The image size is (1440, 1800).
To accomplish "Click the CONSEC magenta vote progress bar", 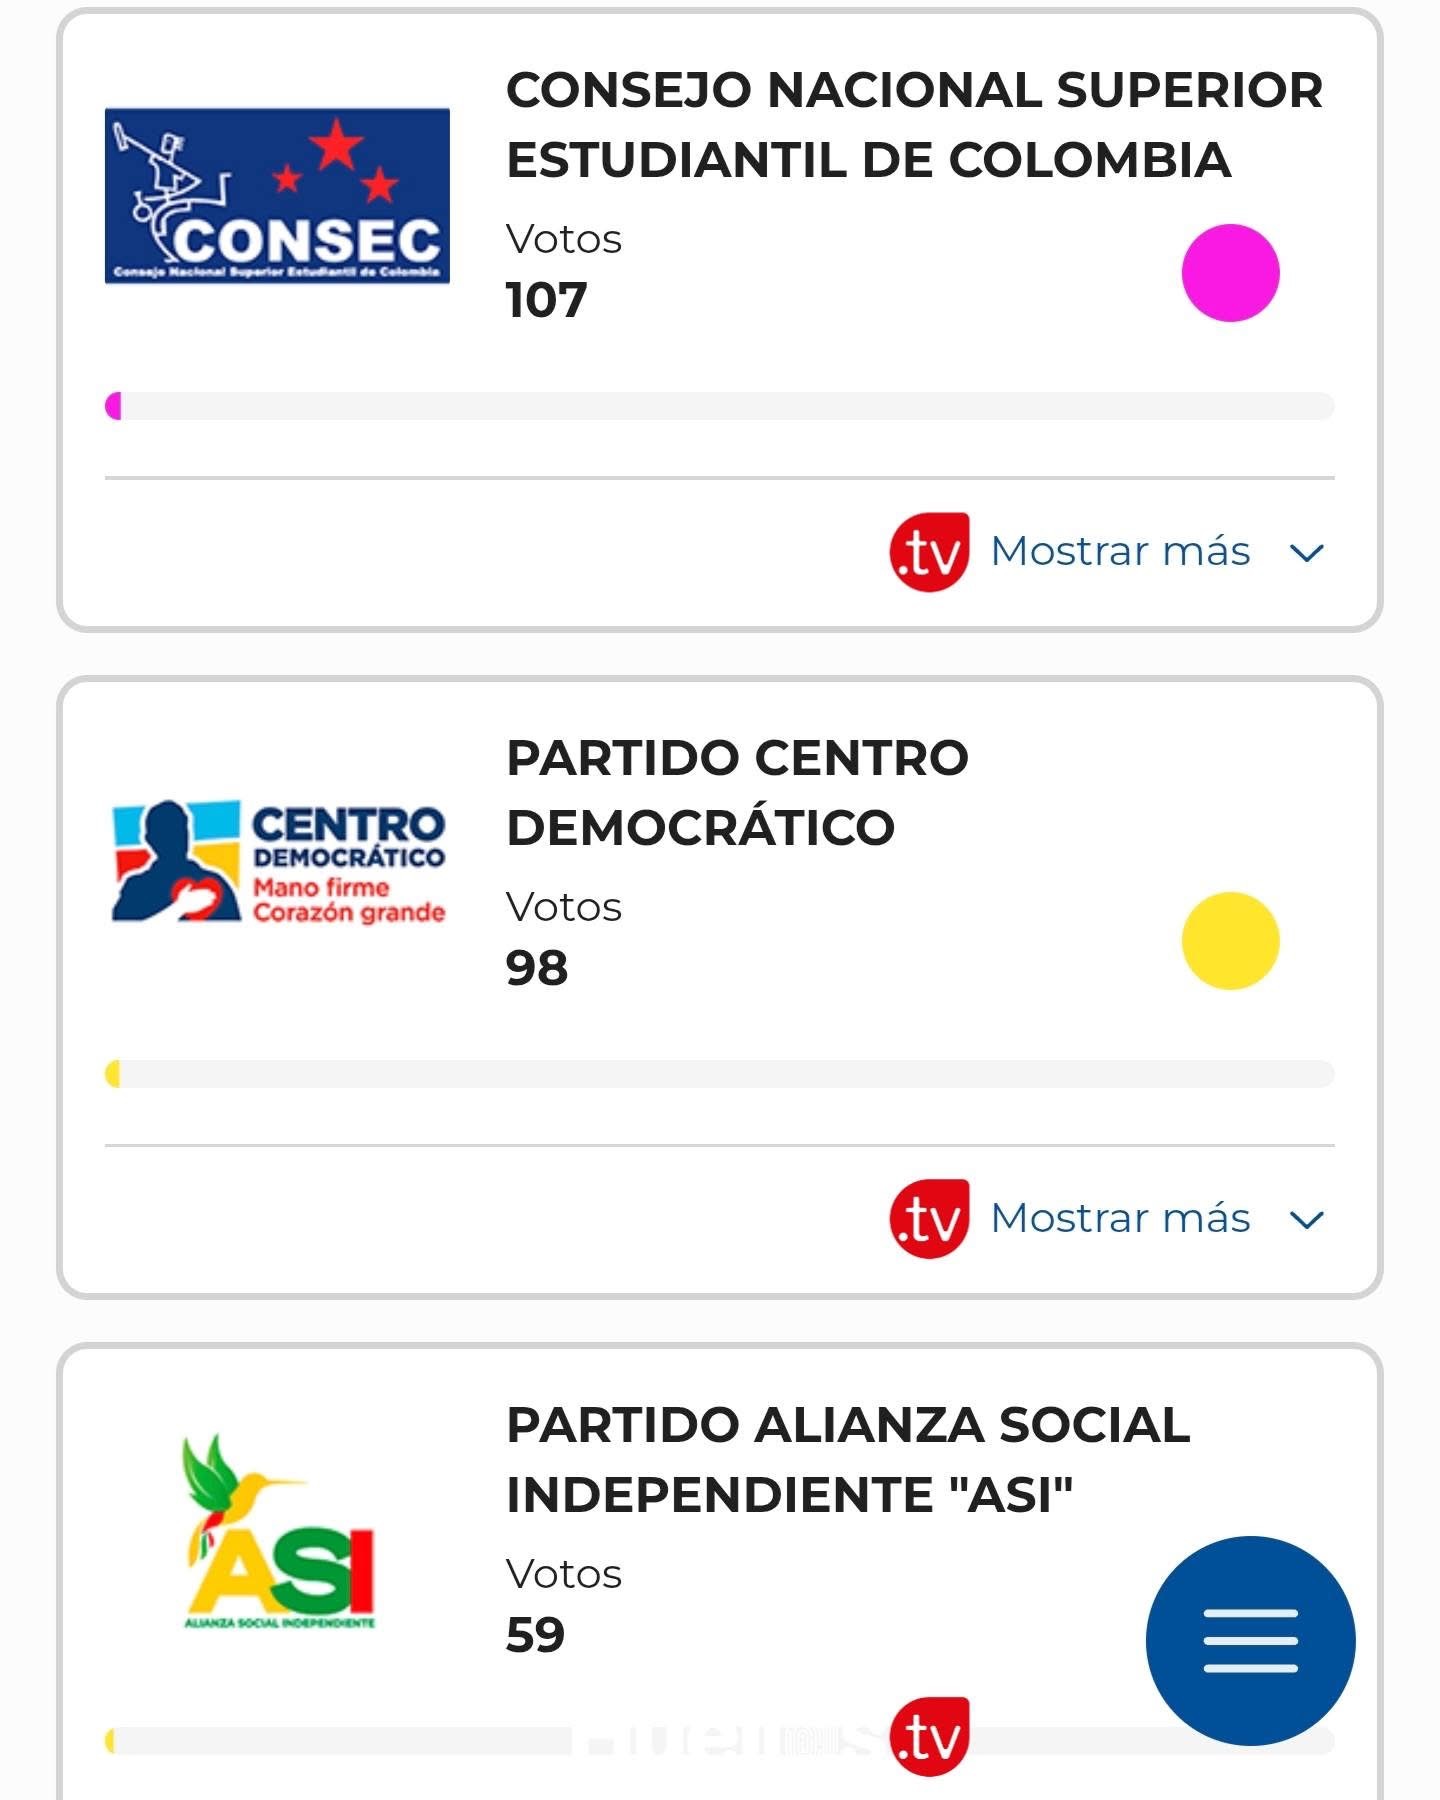I will pos(720,406).
